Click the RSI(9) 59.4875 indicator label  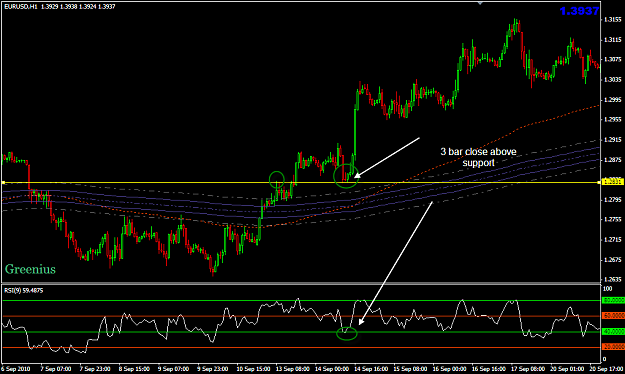point(24,291)
